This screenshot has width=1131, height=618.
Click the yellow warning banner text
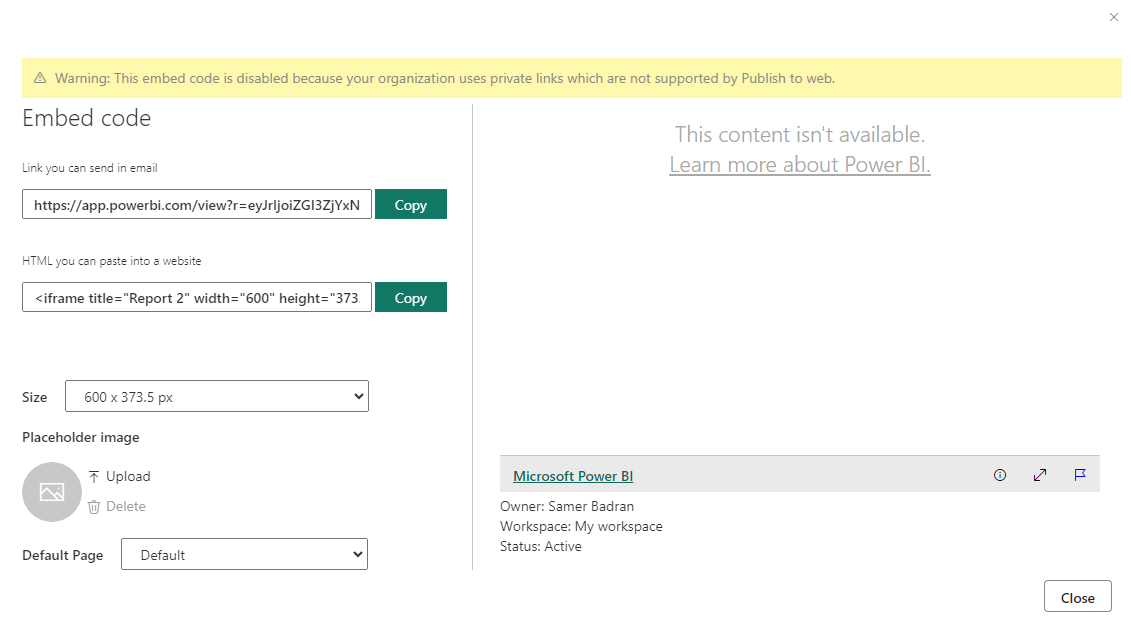pyautogui.click(x=445, y=78)
